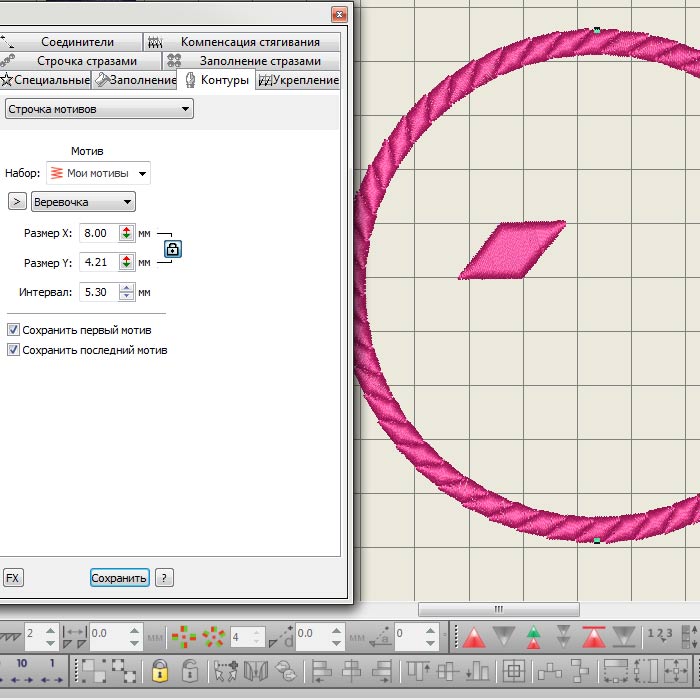This screenshot has width=700, height=700.
Task: Open the 'Веревочка' motif dropdown
Action: click(x=83, y=202)
